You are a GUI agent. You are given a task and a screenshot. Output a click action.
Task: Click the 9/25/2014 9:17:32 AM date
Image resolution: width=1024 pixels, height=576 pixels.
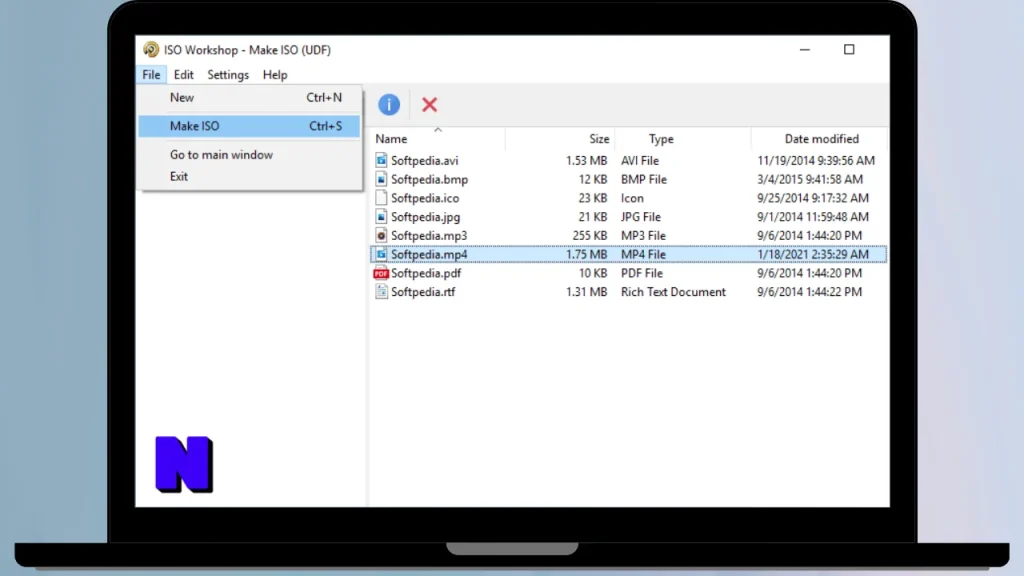[813, 198]
